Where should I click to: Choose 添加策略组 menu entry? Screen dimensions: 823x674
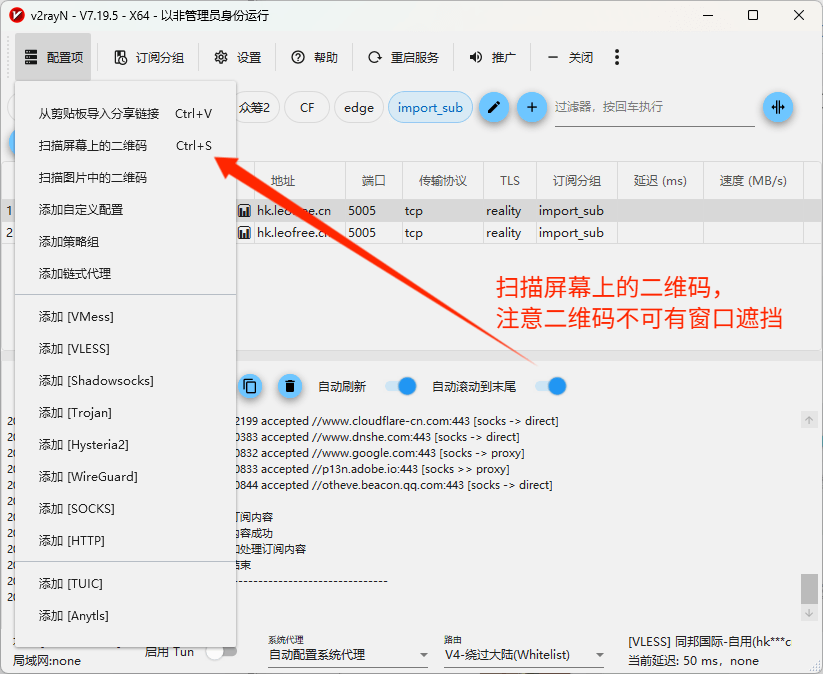coord(125,241)
